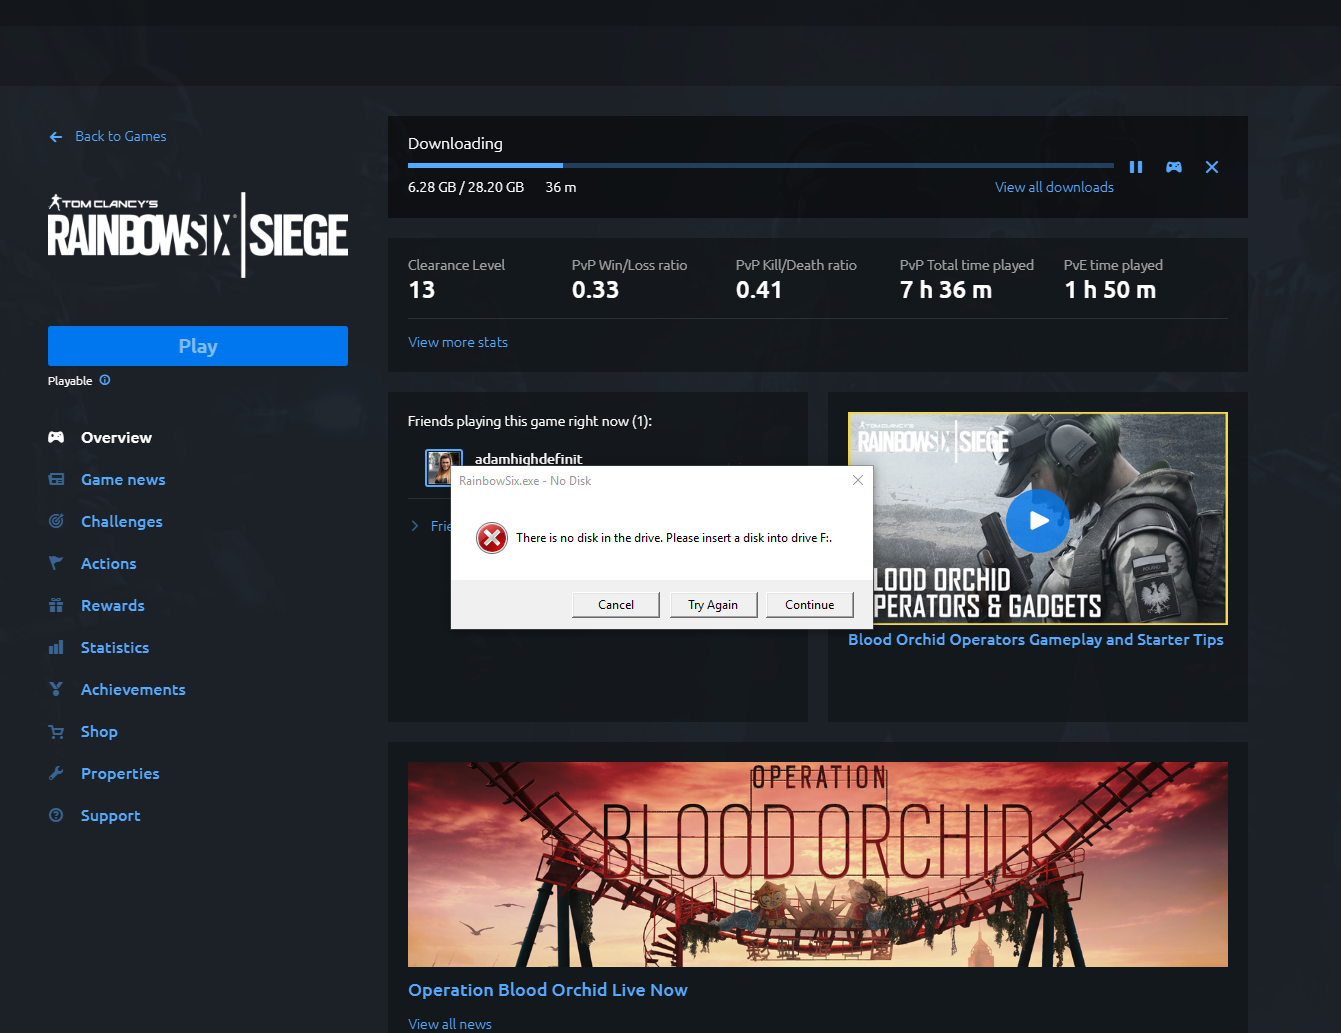This screenshot has height=1033, width=1341.
Task: Select friend name adamhighdefinit
Action: pyautogui.click(x=528, y=458)
